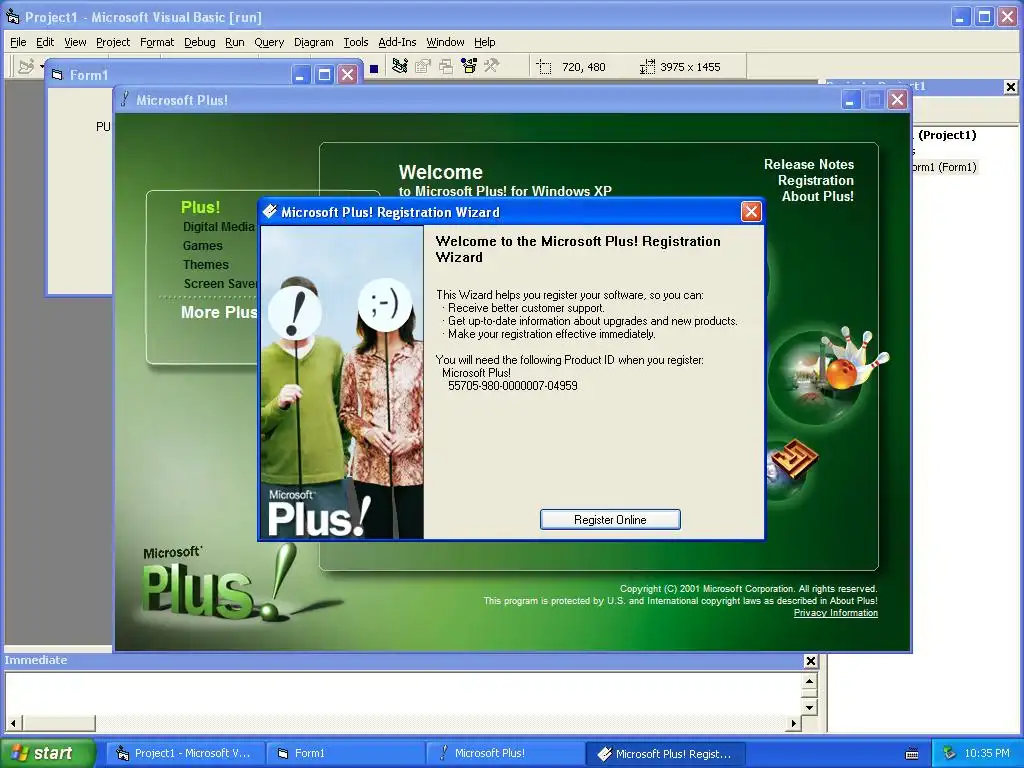The height and width of the screenshot is (768, 1024).
Task: Click the Privacy Information link
Action: pyautogui.click(x=835, y=613)
